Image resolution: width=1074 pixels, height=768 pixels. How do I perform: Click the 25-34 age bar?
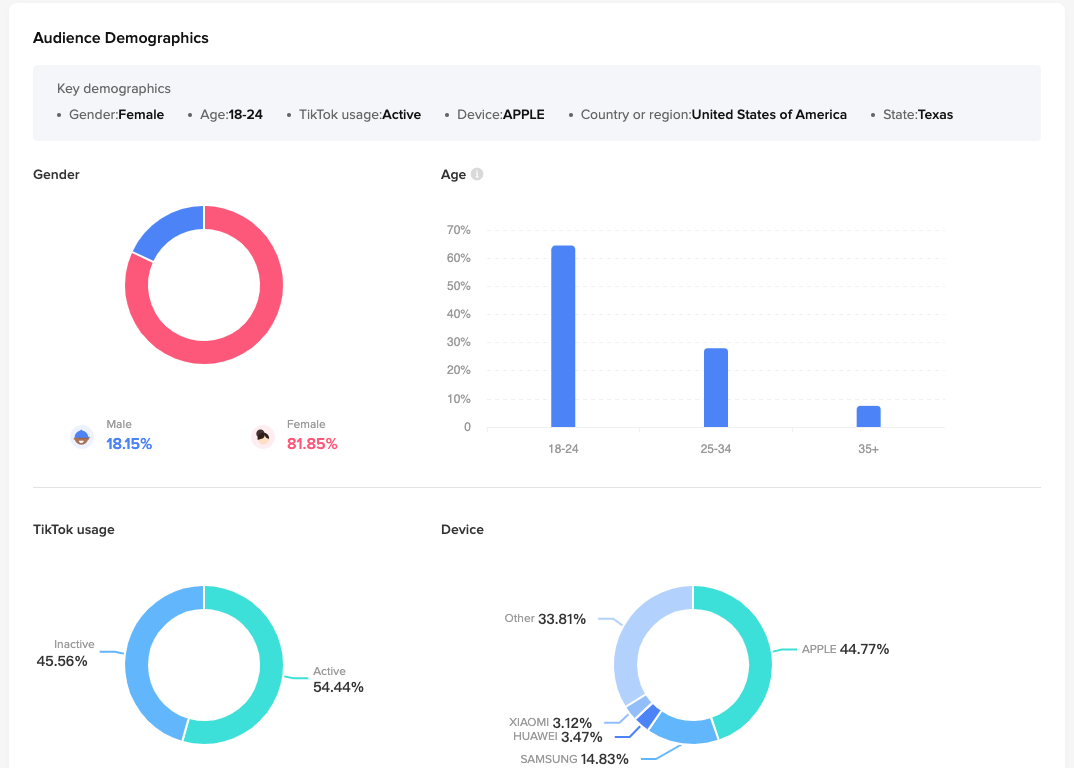click(x=716, y=387)
